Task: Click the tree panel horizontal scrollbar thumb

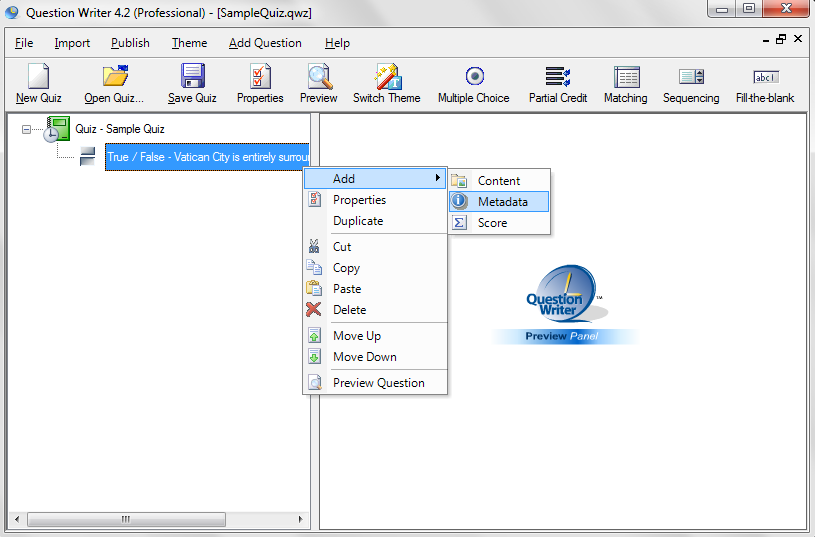Action: click(126, 519)
